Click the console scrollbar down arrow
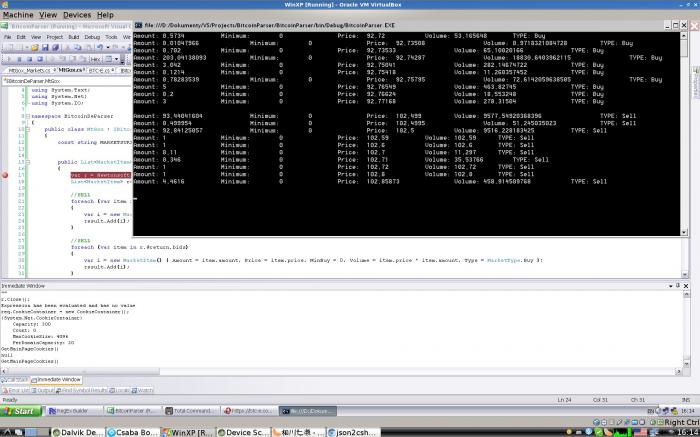This screenshot has width=700, height=437. click(684, 232)
